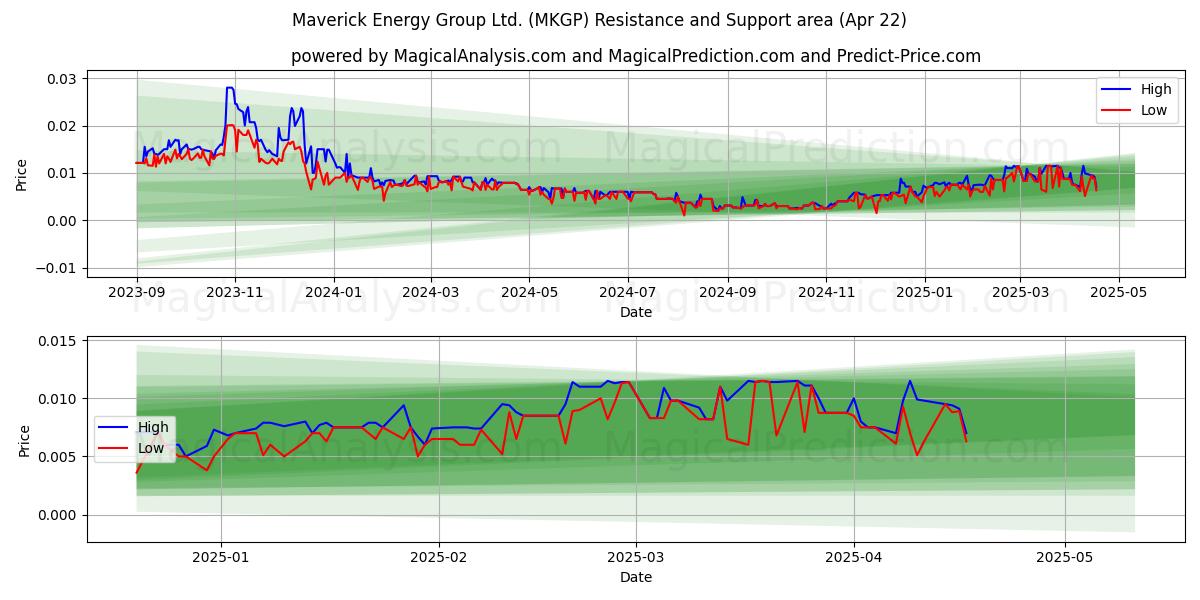Viewport: 1200px width, 600px height.
Task: Click the 2024-03 tick label on the top axis
Action: (430, 294)
